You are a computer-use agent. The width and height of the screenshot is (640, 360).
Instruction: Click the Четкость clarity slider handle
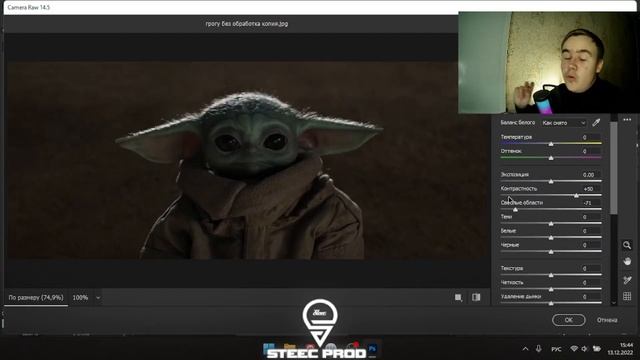551,289
